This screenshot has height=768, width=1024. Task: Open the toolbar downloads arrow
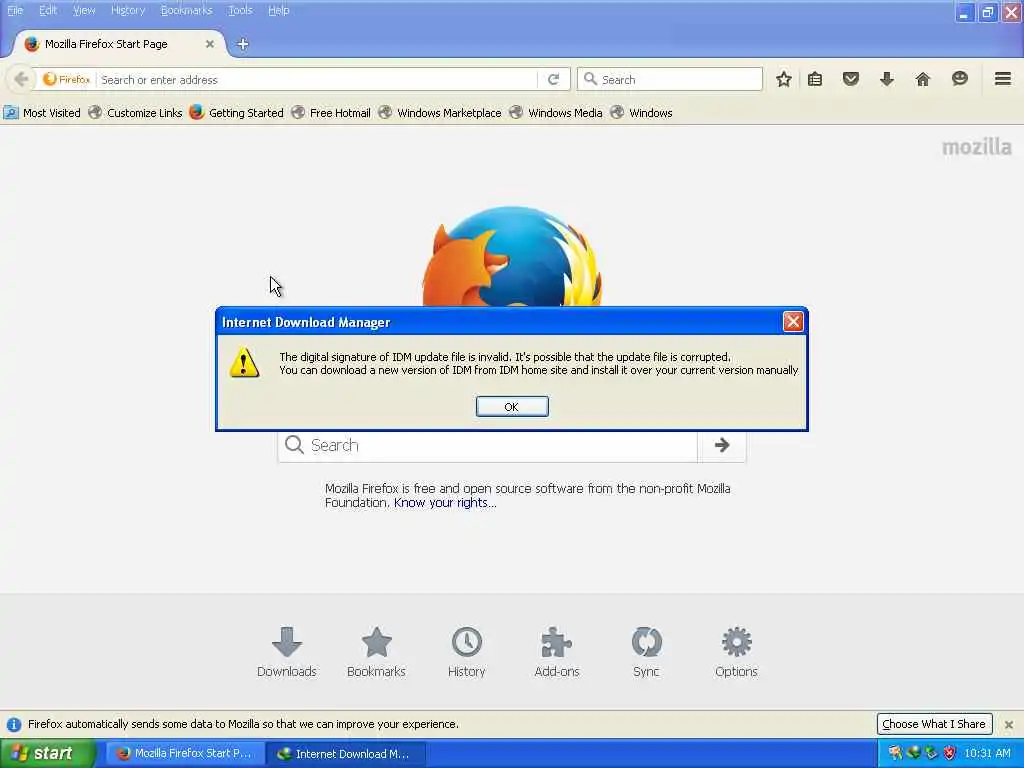click(x=887, y=79)
